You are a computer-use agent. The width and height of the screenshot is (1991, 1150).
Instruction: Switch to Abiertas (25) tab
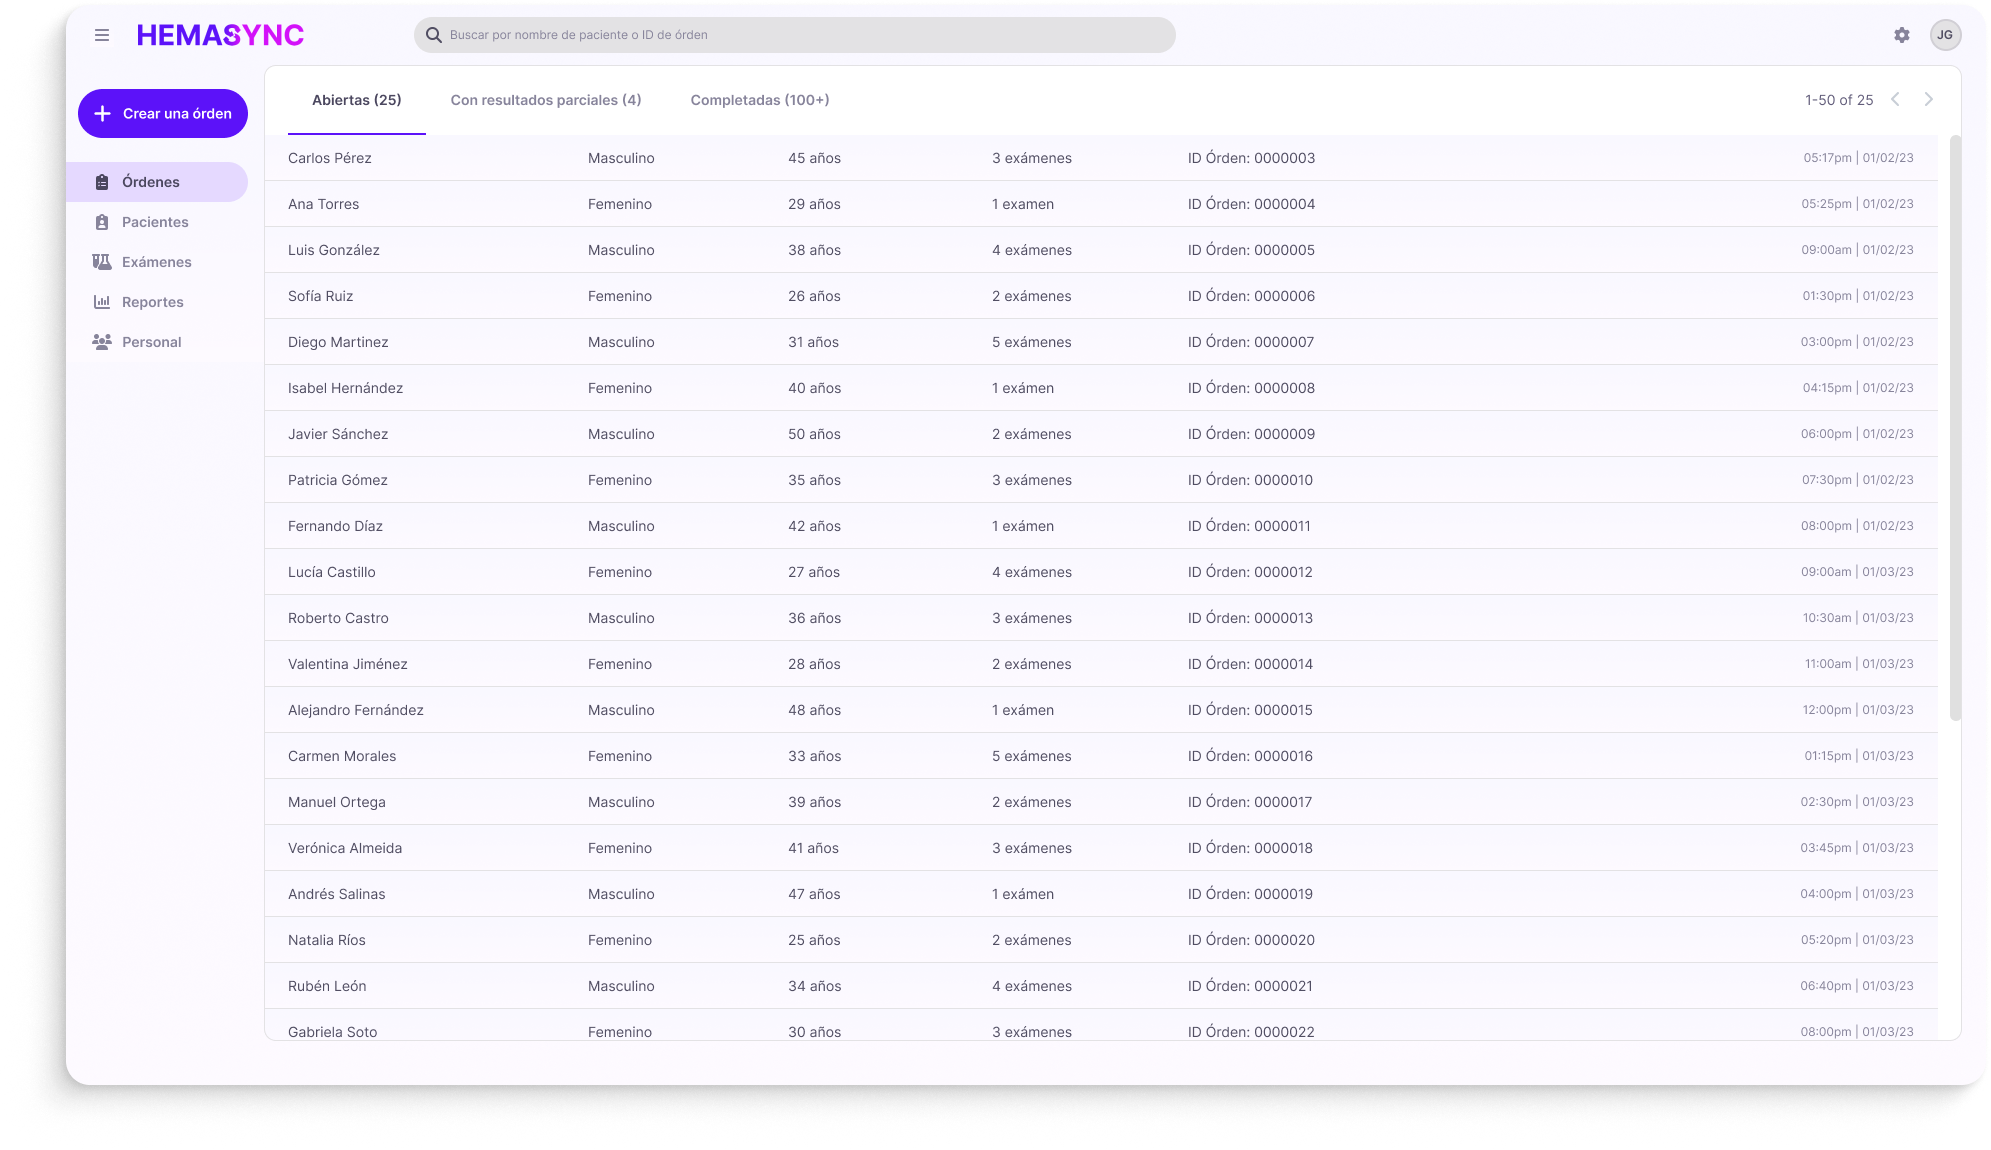[357, 100]
